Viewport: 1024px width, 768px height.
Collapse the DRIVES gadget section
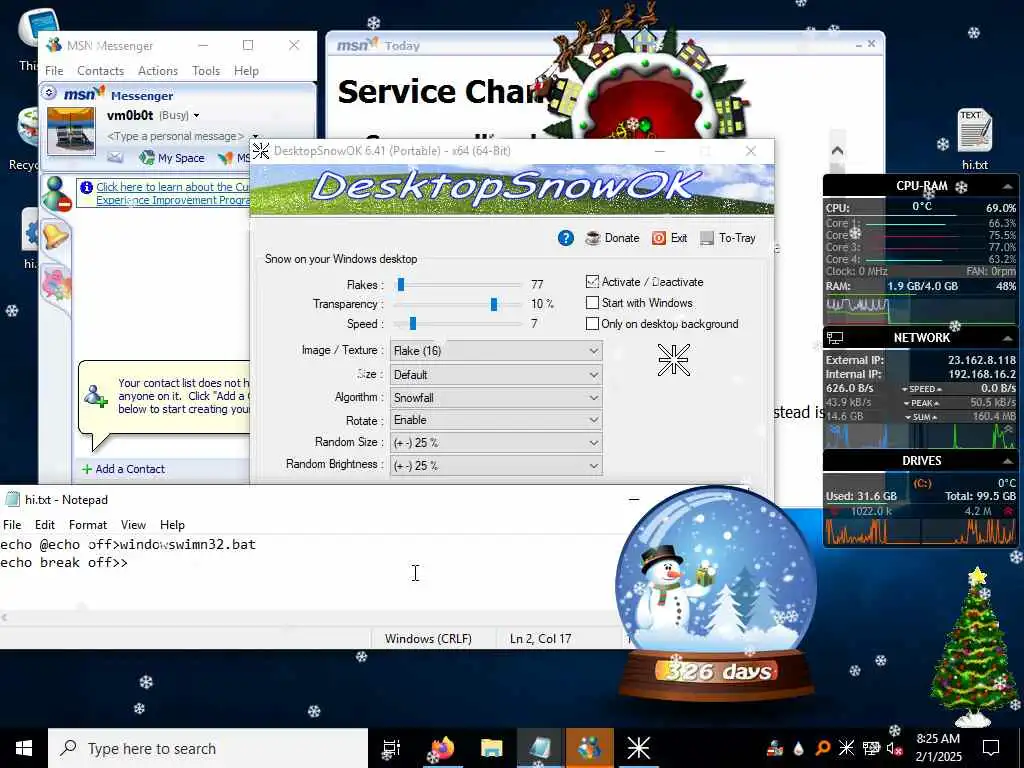(x=1008, y=461)
